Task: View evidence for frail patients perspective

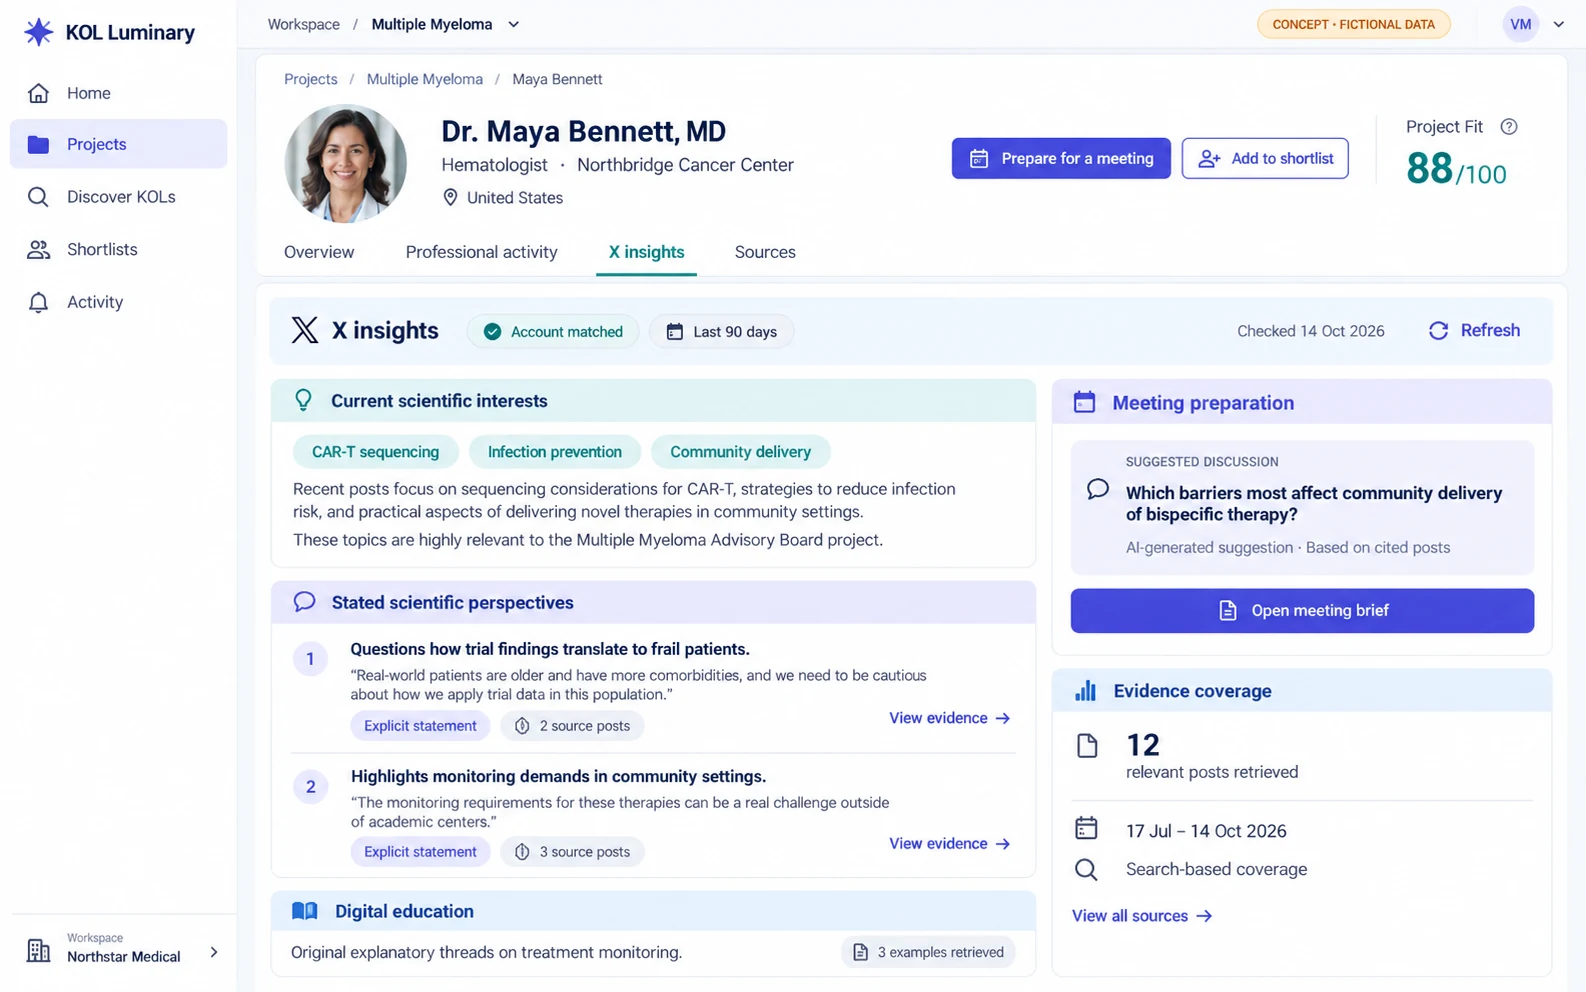Action: click(x=950, y=718)
